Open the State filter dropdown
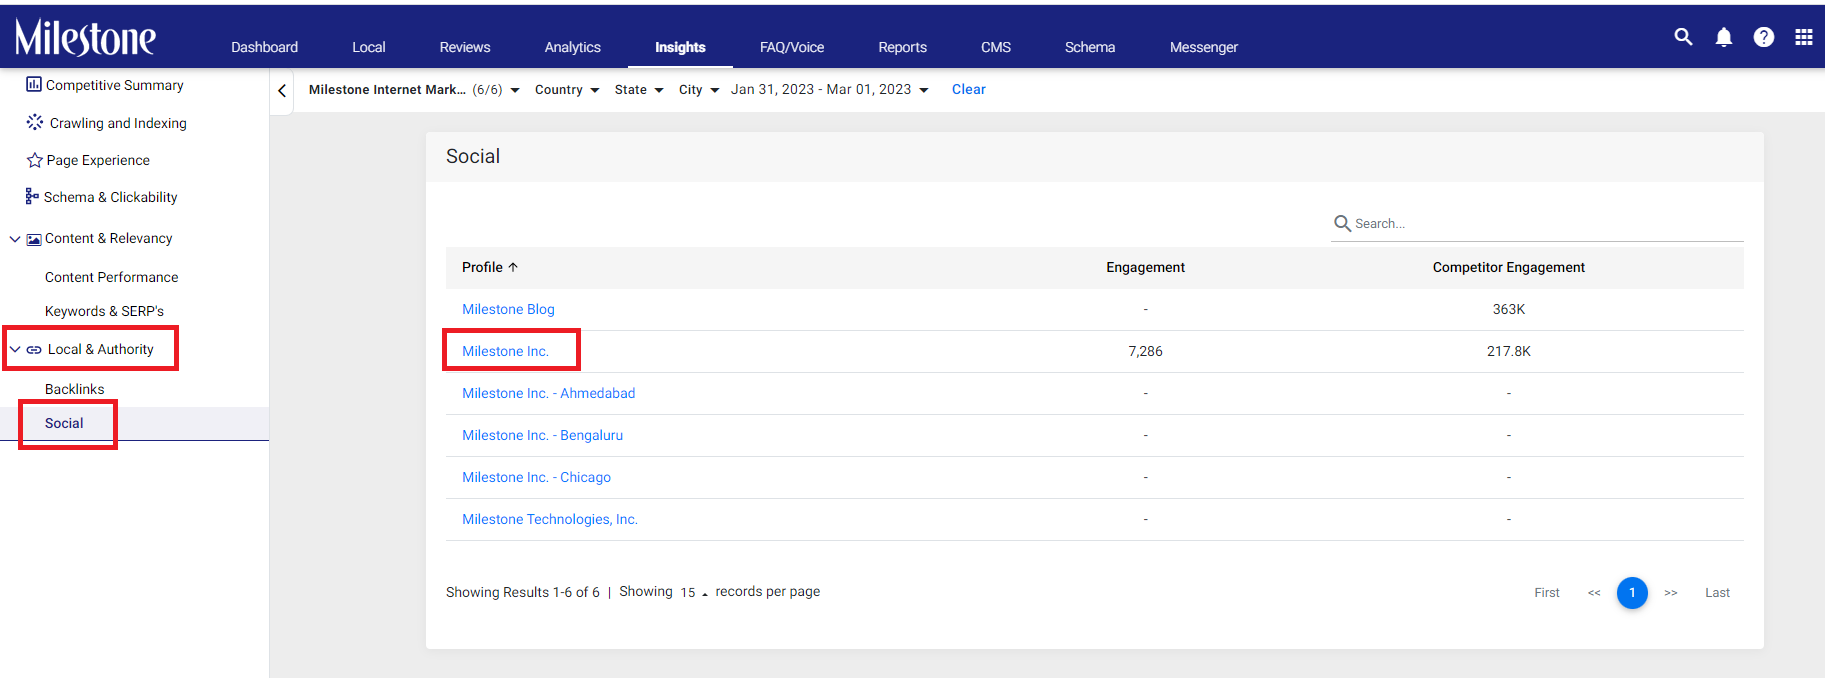Image resolution: width=1825 pixels, height=678 pixels. pos(639,90)
